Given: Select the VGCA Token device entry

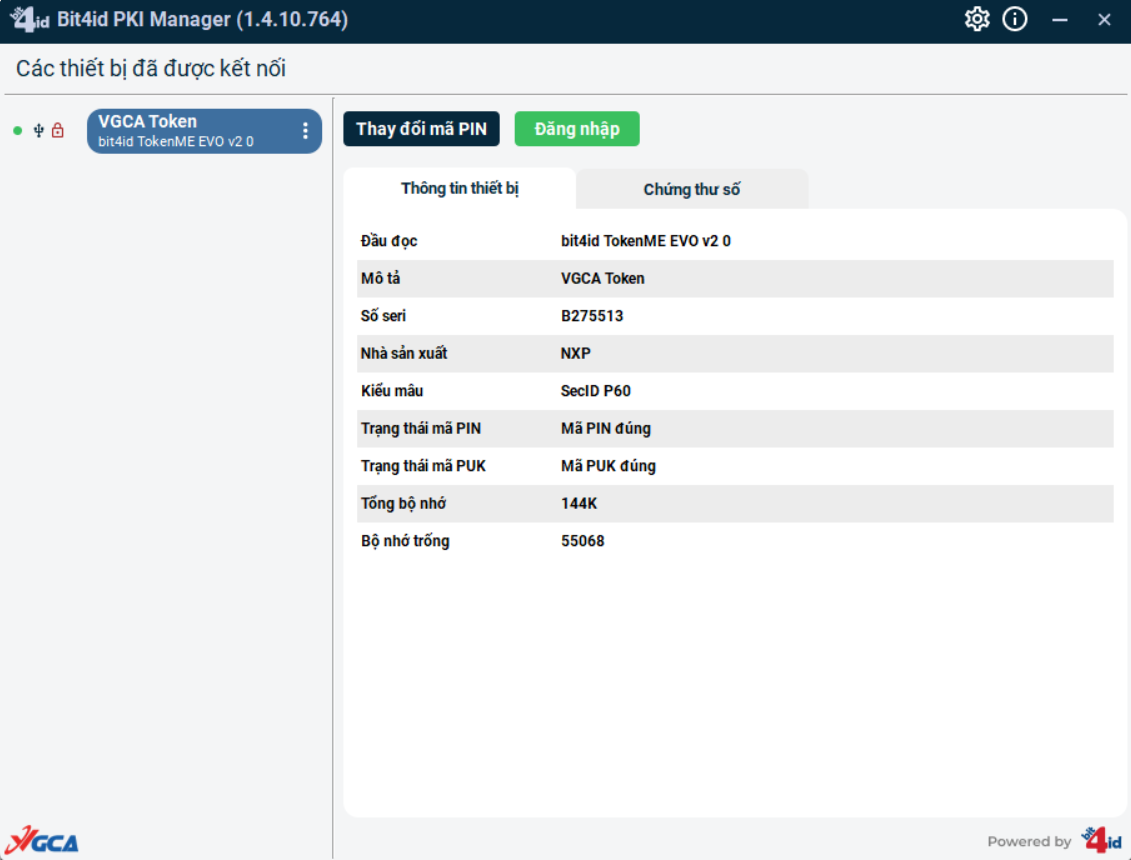Looking at the screenshot, I should point(204,131).
